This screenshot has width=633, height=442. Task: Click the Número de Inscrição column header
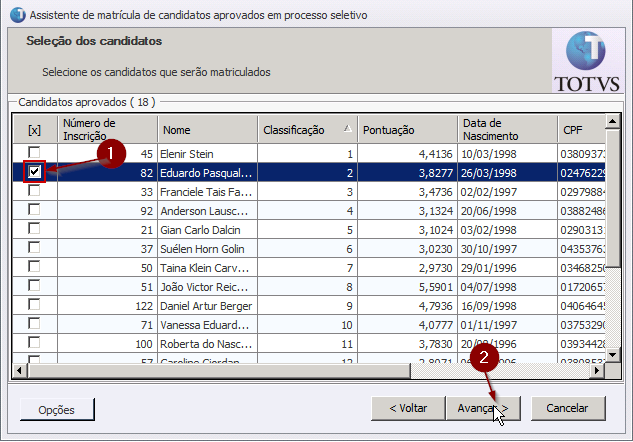click(107, 129)
